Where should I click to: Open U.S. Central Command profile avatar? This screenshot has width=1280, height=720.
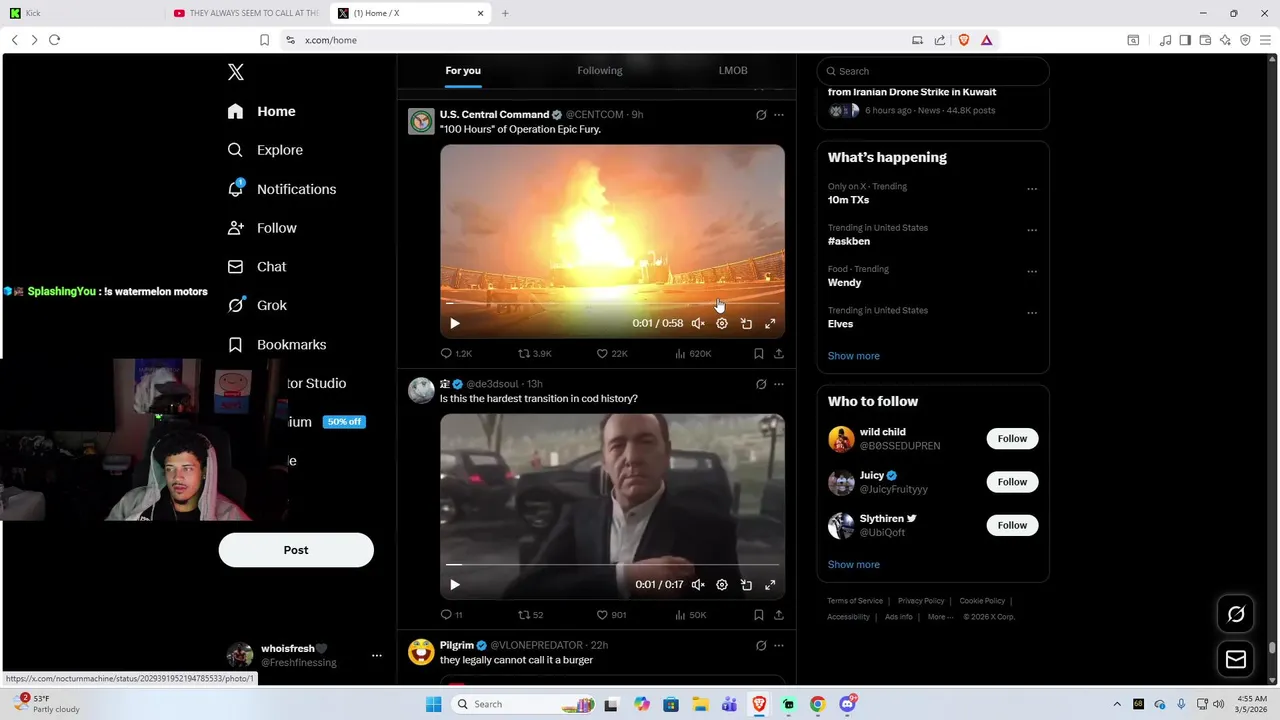pos(421,121)
